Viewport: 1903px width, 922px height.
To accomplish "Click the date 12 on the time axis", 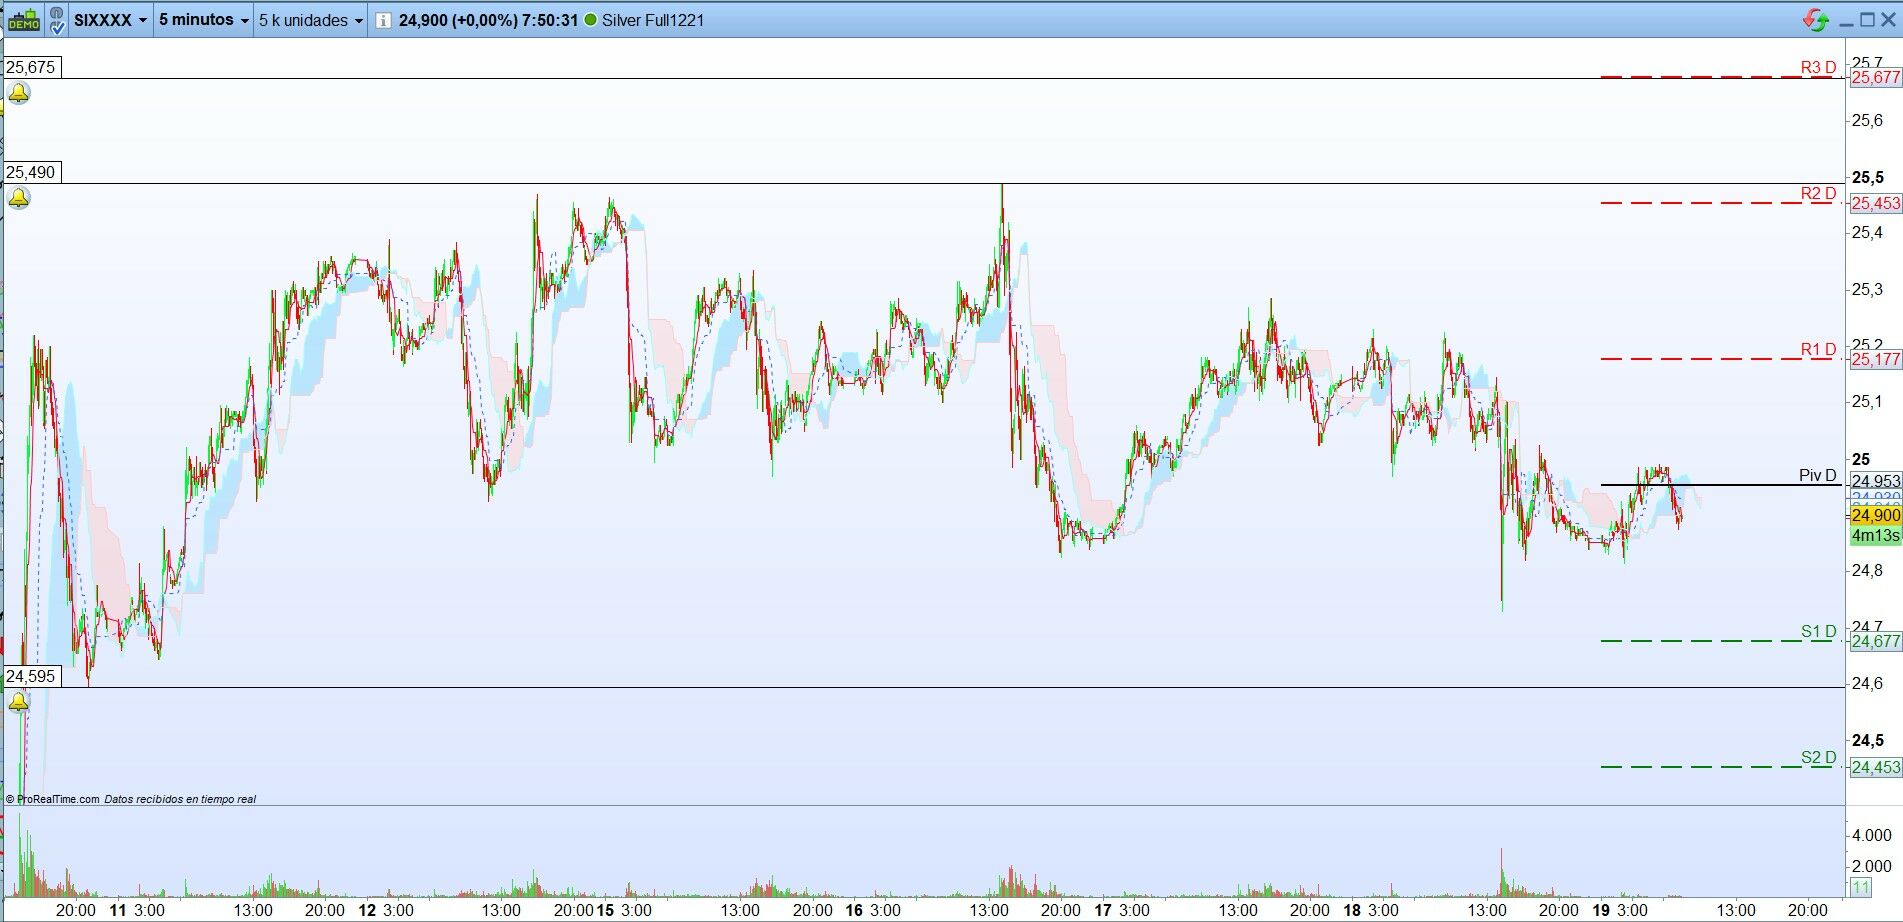I will (366, 910).
